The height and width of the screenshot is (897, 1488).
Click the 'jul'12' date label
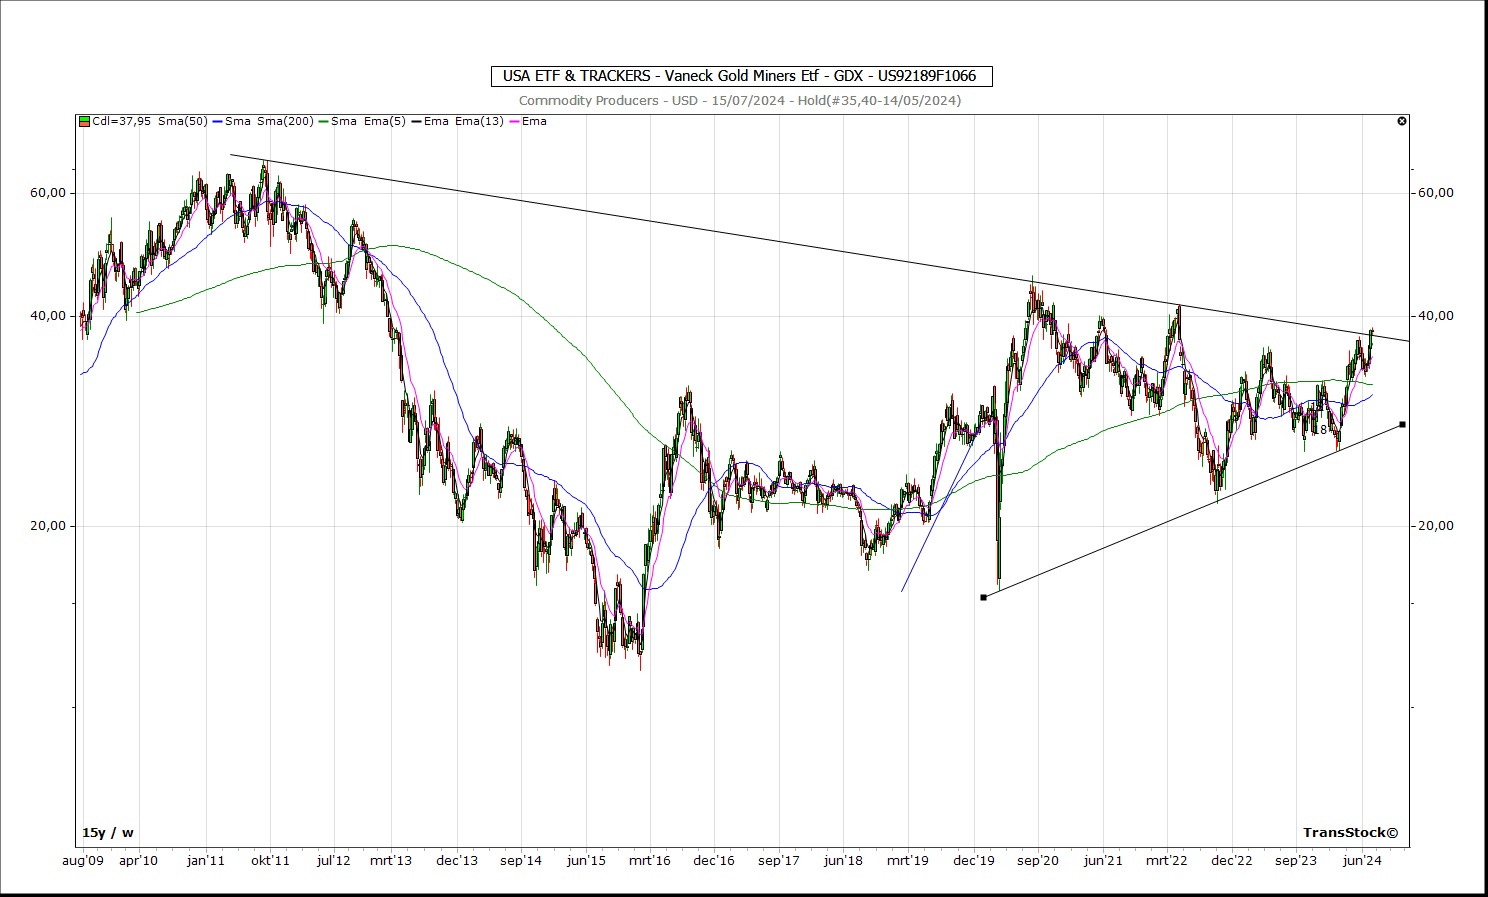click(x=334, y=860)
